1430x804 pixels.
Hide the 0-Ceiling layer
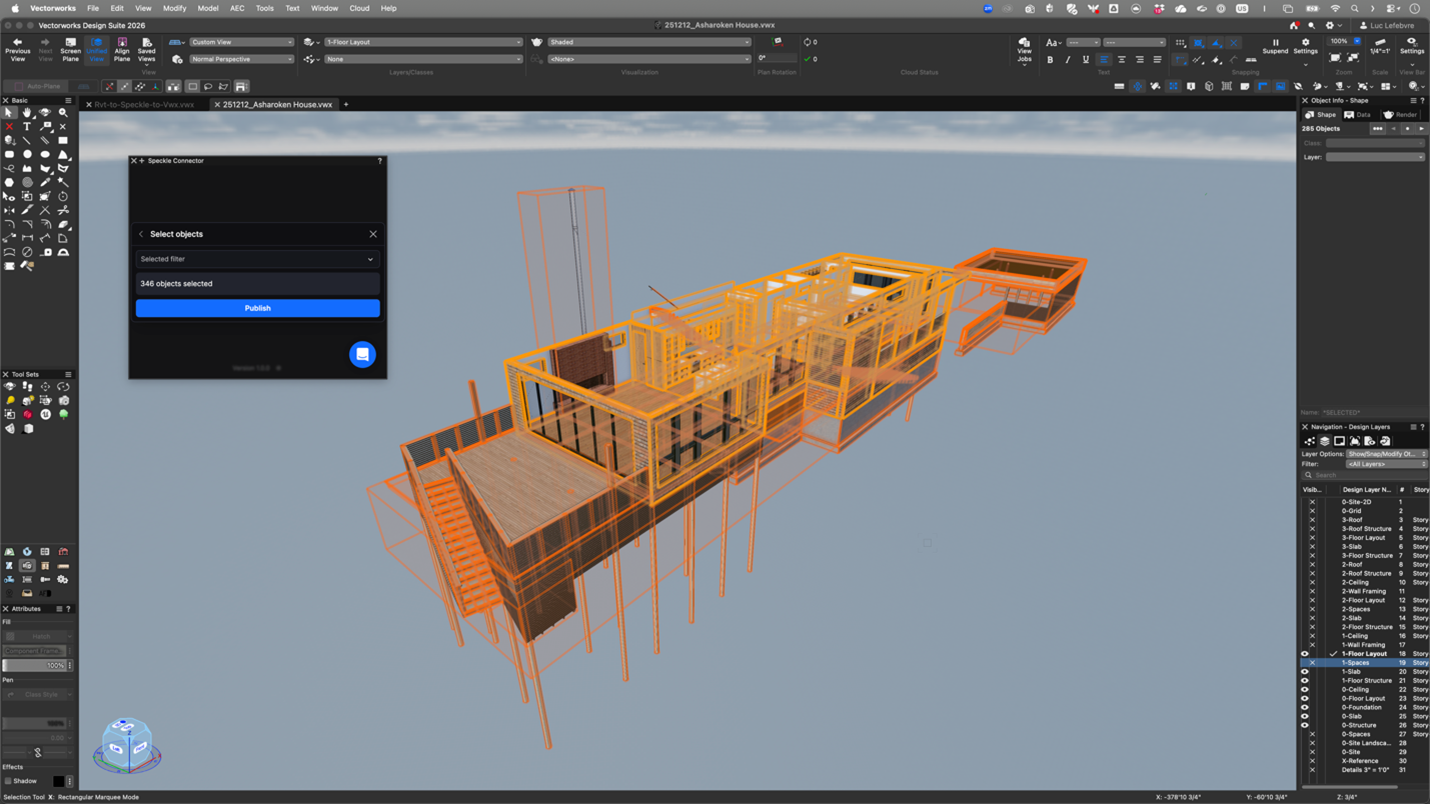[1305, 689]
